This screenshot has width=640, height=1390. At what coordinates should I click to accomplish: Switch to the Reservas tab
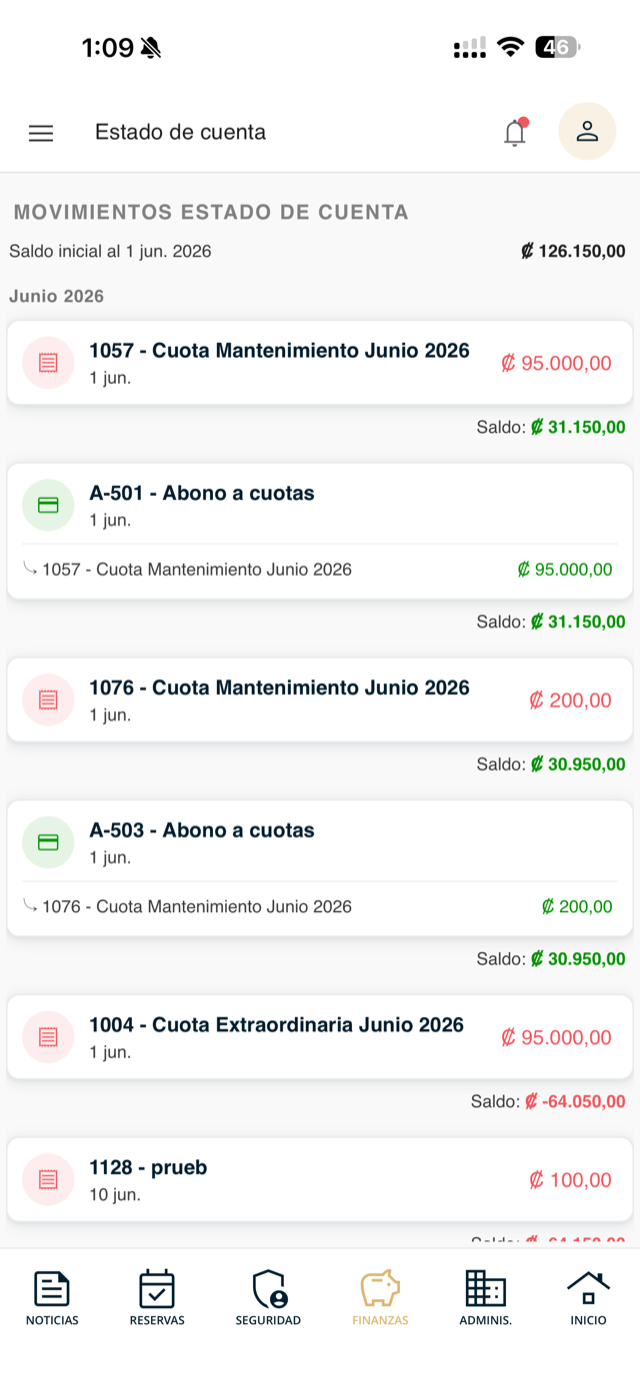(157, 1297)
